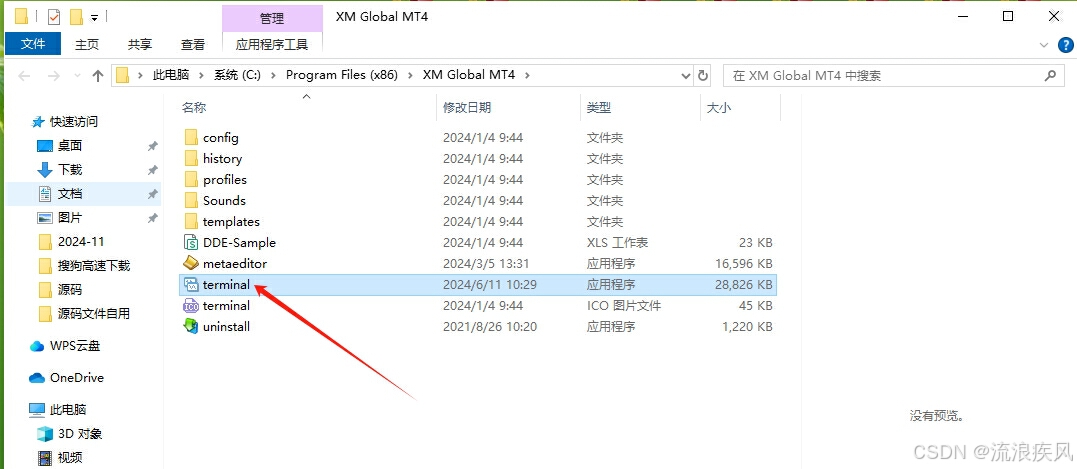Expand path chevron after 系统 (C:)

273,76
